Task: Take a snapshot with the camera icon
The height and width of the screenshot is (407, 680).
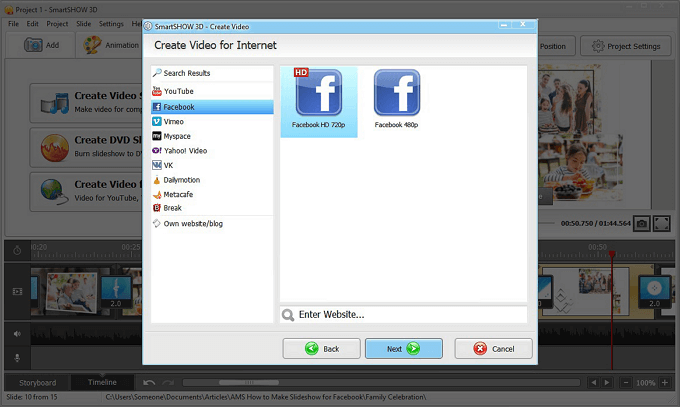Action: [x=641, y=224]
